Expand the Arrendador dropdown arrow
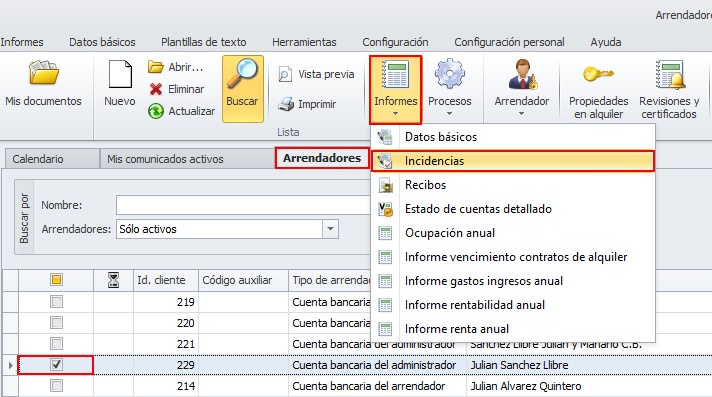Viewport: 712px width, 397px height. [521, 114]
